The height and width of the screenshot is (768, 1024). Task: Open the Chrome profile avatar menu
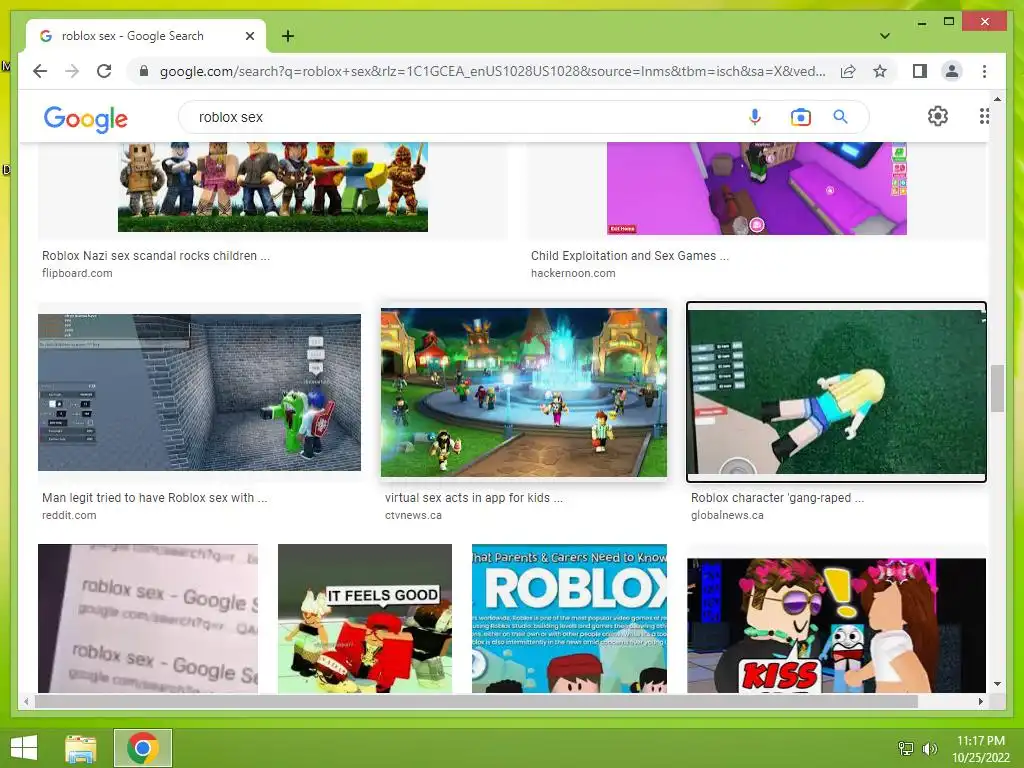952,71
